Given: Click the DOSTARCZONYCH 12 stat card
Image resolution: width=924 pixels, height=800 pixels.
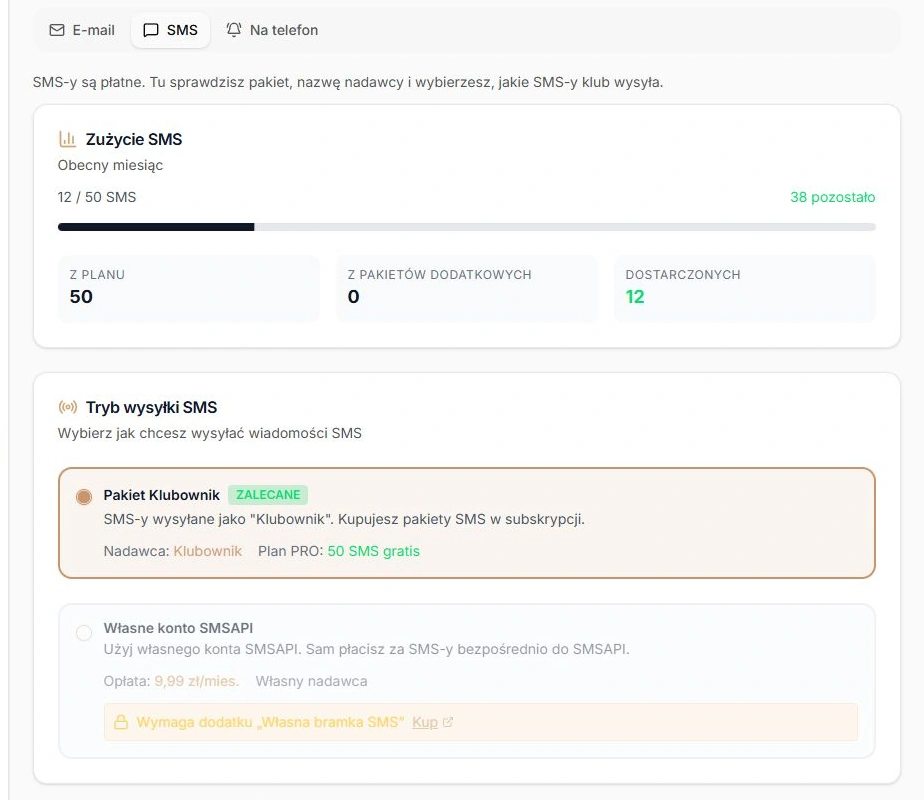Looking at the screenshot, I should (x=745, y=289).
